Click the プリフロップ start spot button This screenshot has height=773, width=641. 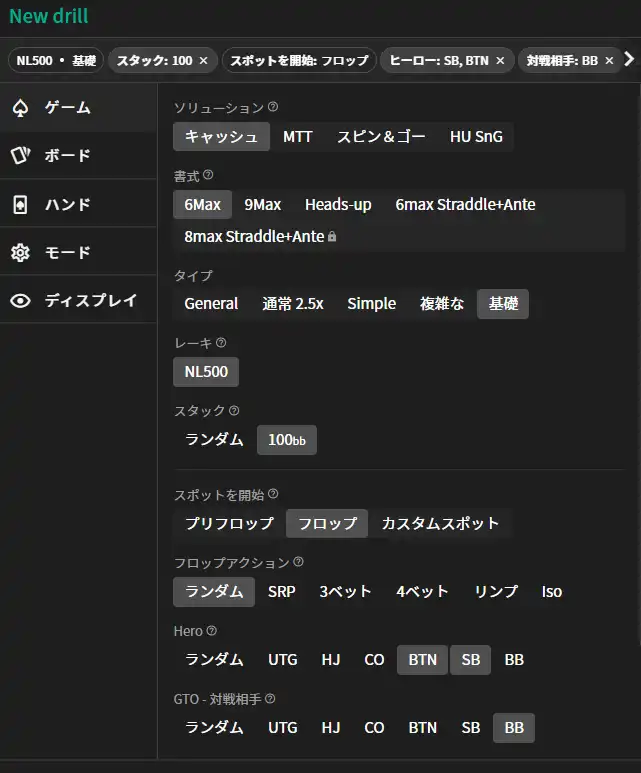(x=229, y=523)
